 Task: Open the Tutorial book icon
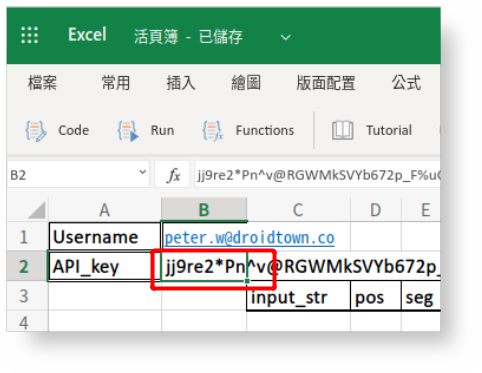(343, 130)
